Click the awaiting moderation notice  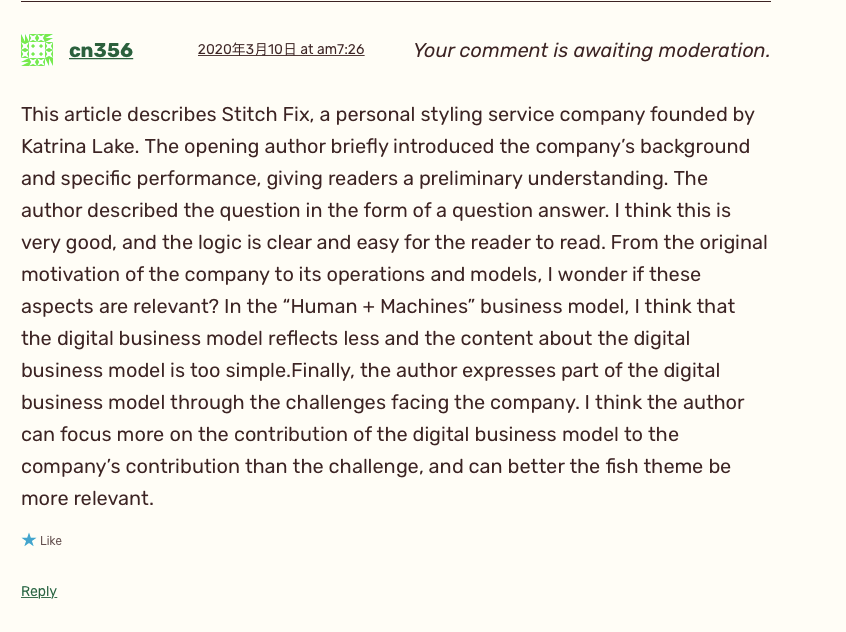coord(591,50)
